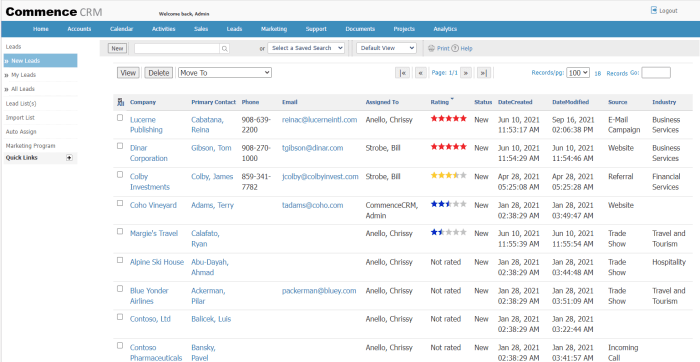Open Marketing Program in sidebar

click(x=30, y=146)
